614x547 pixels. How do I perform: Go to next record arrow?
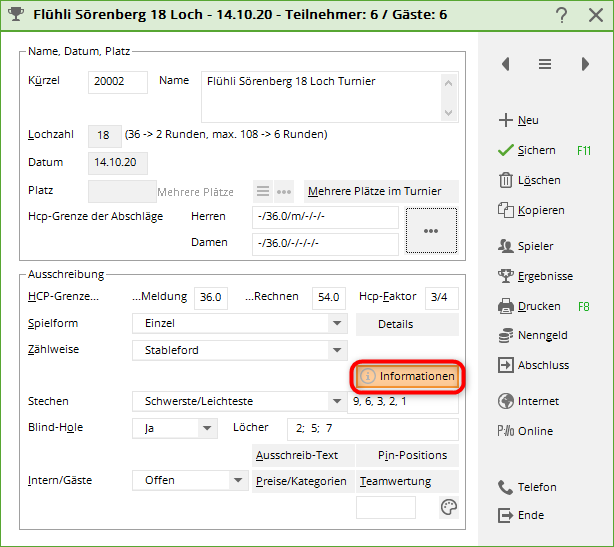[585, 64]
